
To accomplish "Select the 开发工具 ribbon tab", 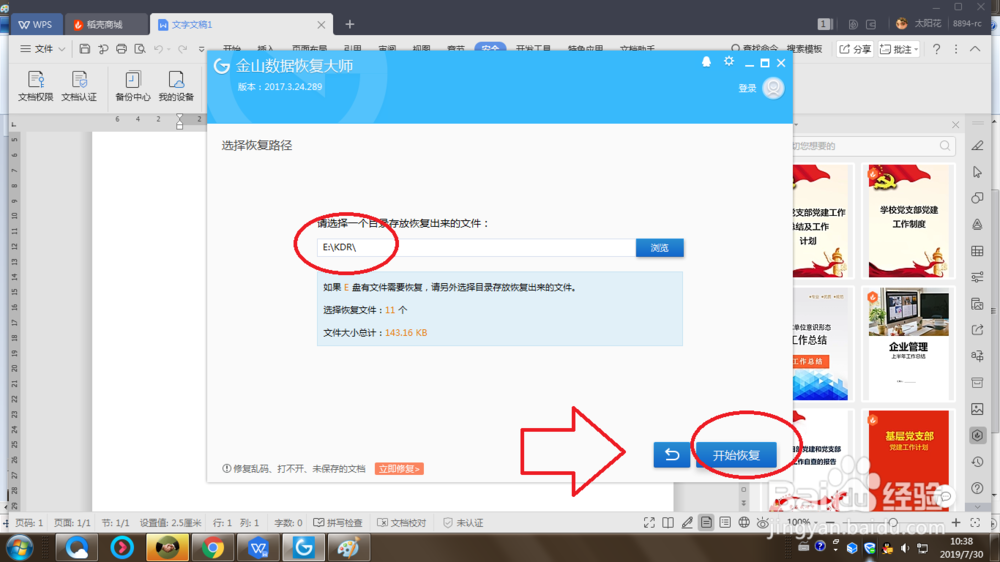I will pyautogui.click(x=533, y=48).
